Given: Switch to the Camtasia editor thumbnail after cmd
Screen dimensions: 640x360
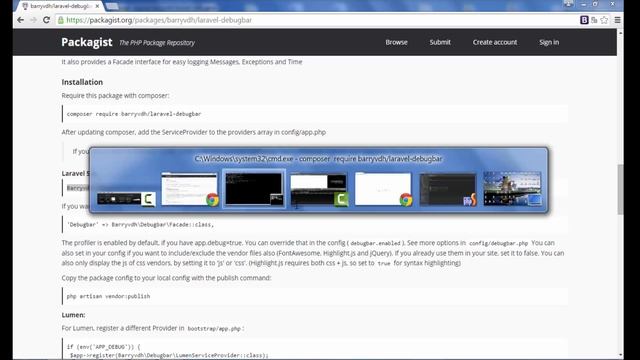Looking at the screenshot, I should tap(319, 189).
